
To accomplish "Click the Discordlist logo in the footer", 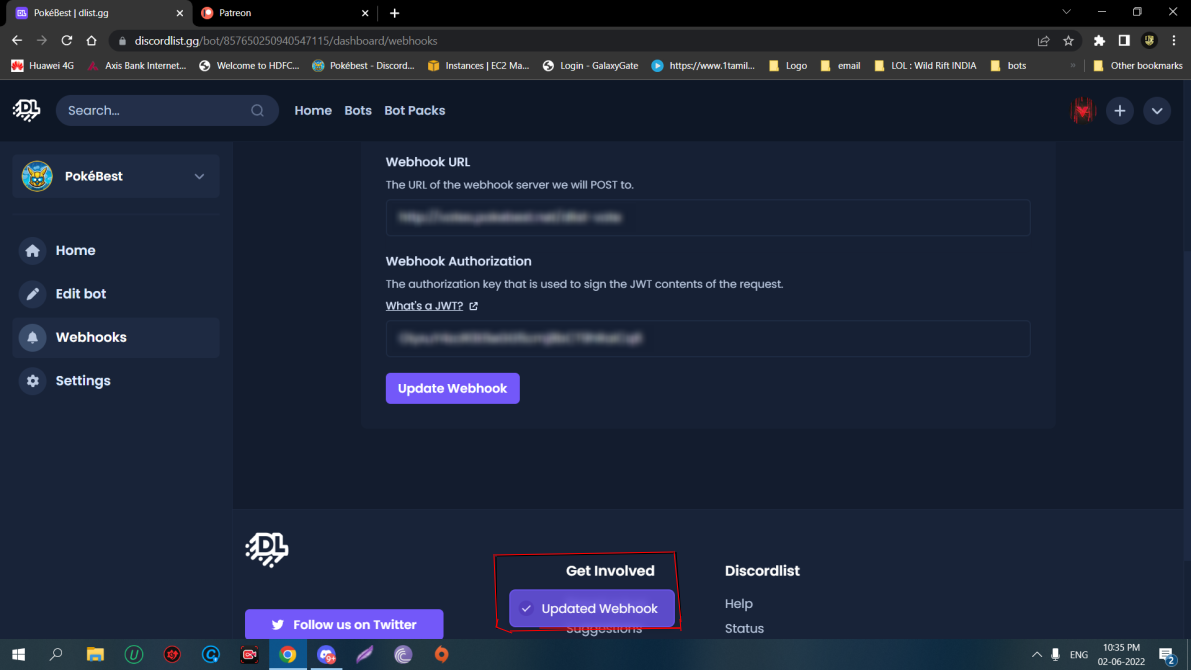I will [266, 550].
